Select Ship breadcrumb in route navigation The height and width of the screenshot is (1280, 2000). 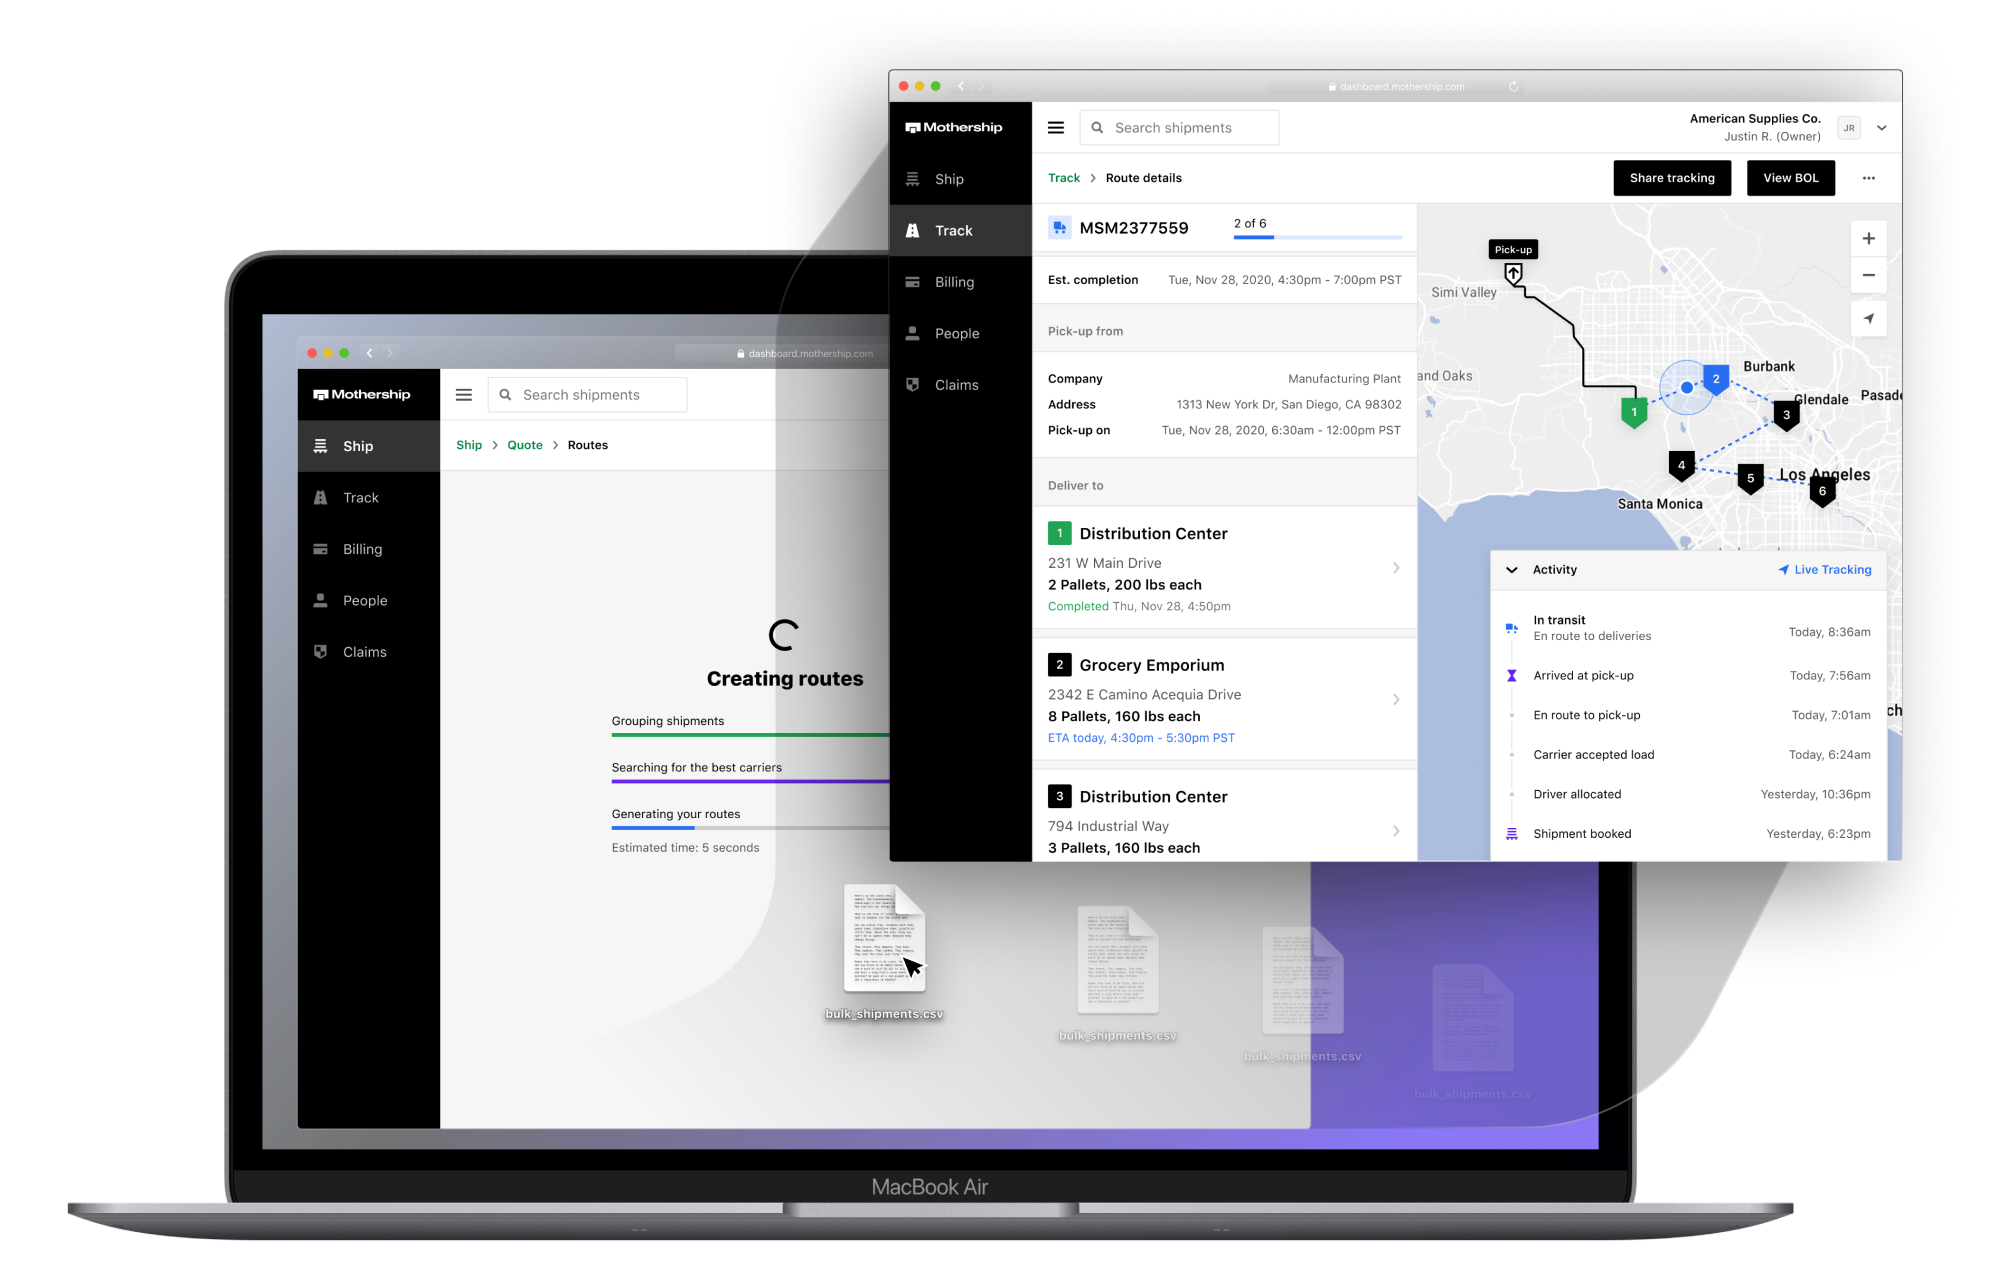point(468,445)
